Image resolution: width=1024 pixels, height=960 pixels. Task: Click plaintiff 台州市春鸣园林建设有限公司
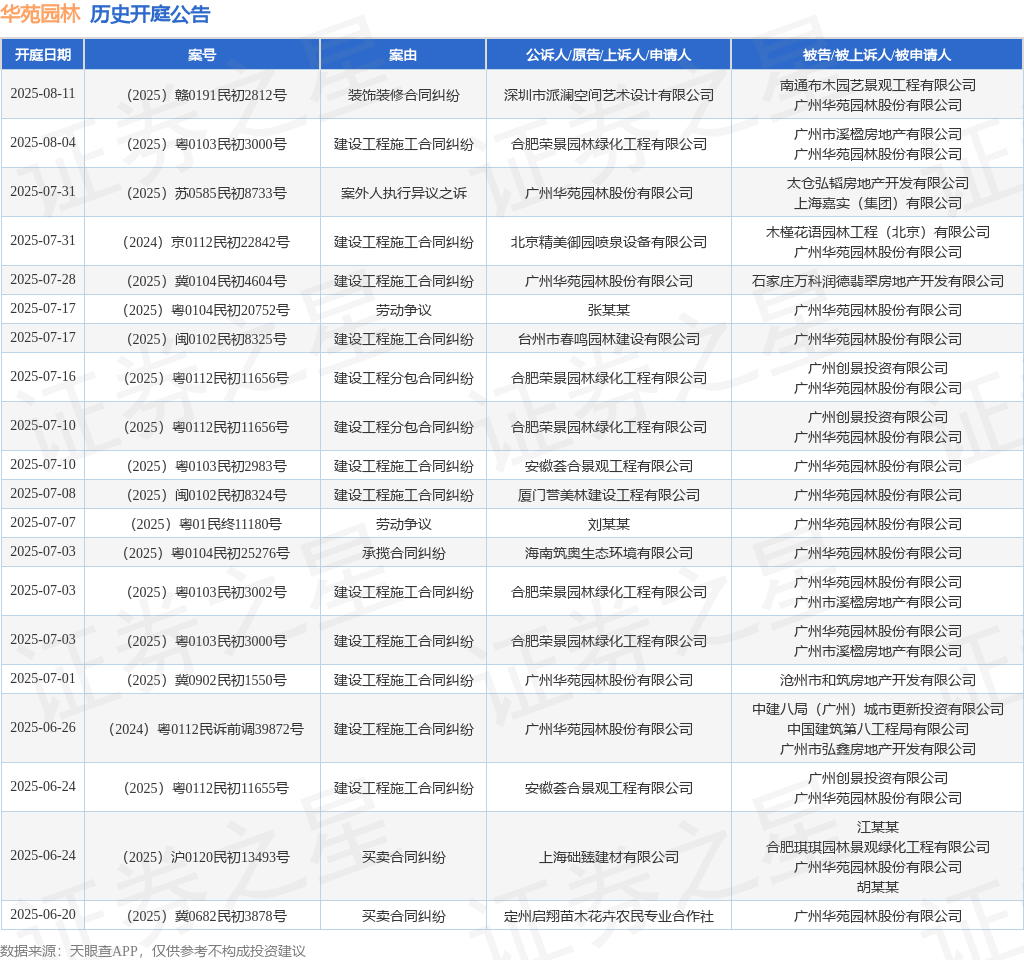point(609,340)
